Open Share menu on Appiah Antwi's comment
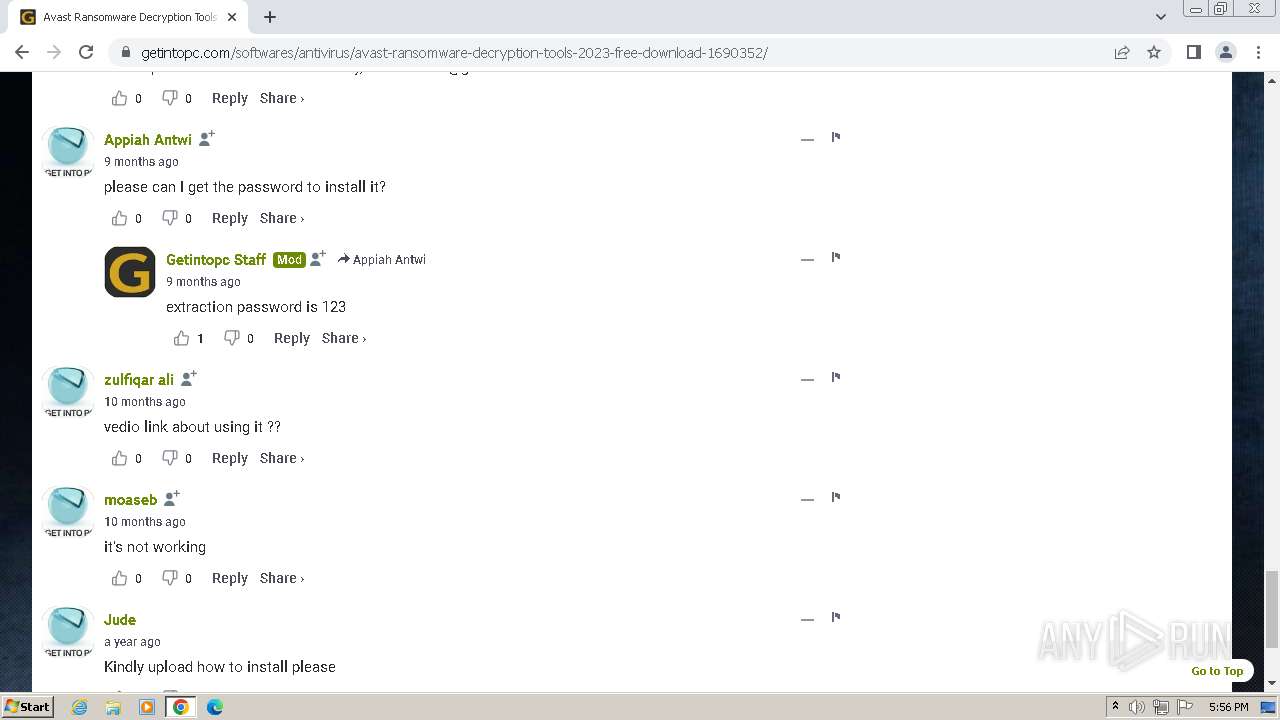 click(282, 218)
